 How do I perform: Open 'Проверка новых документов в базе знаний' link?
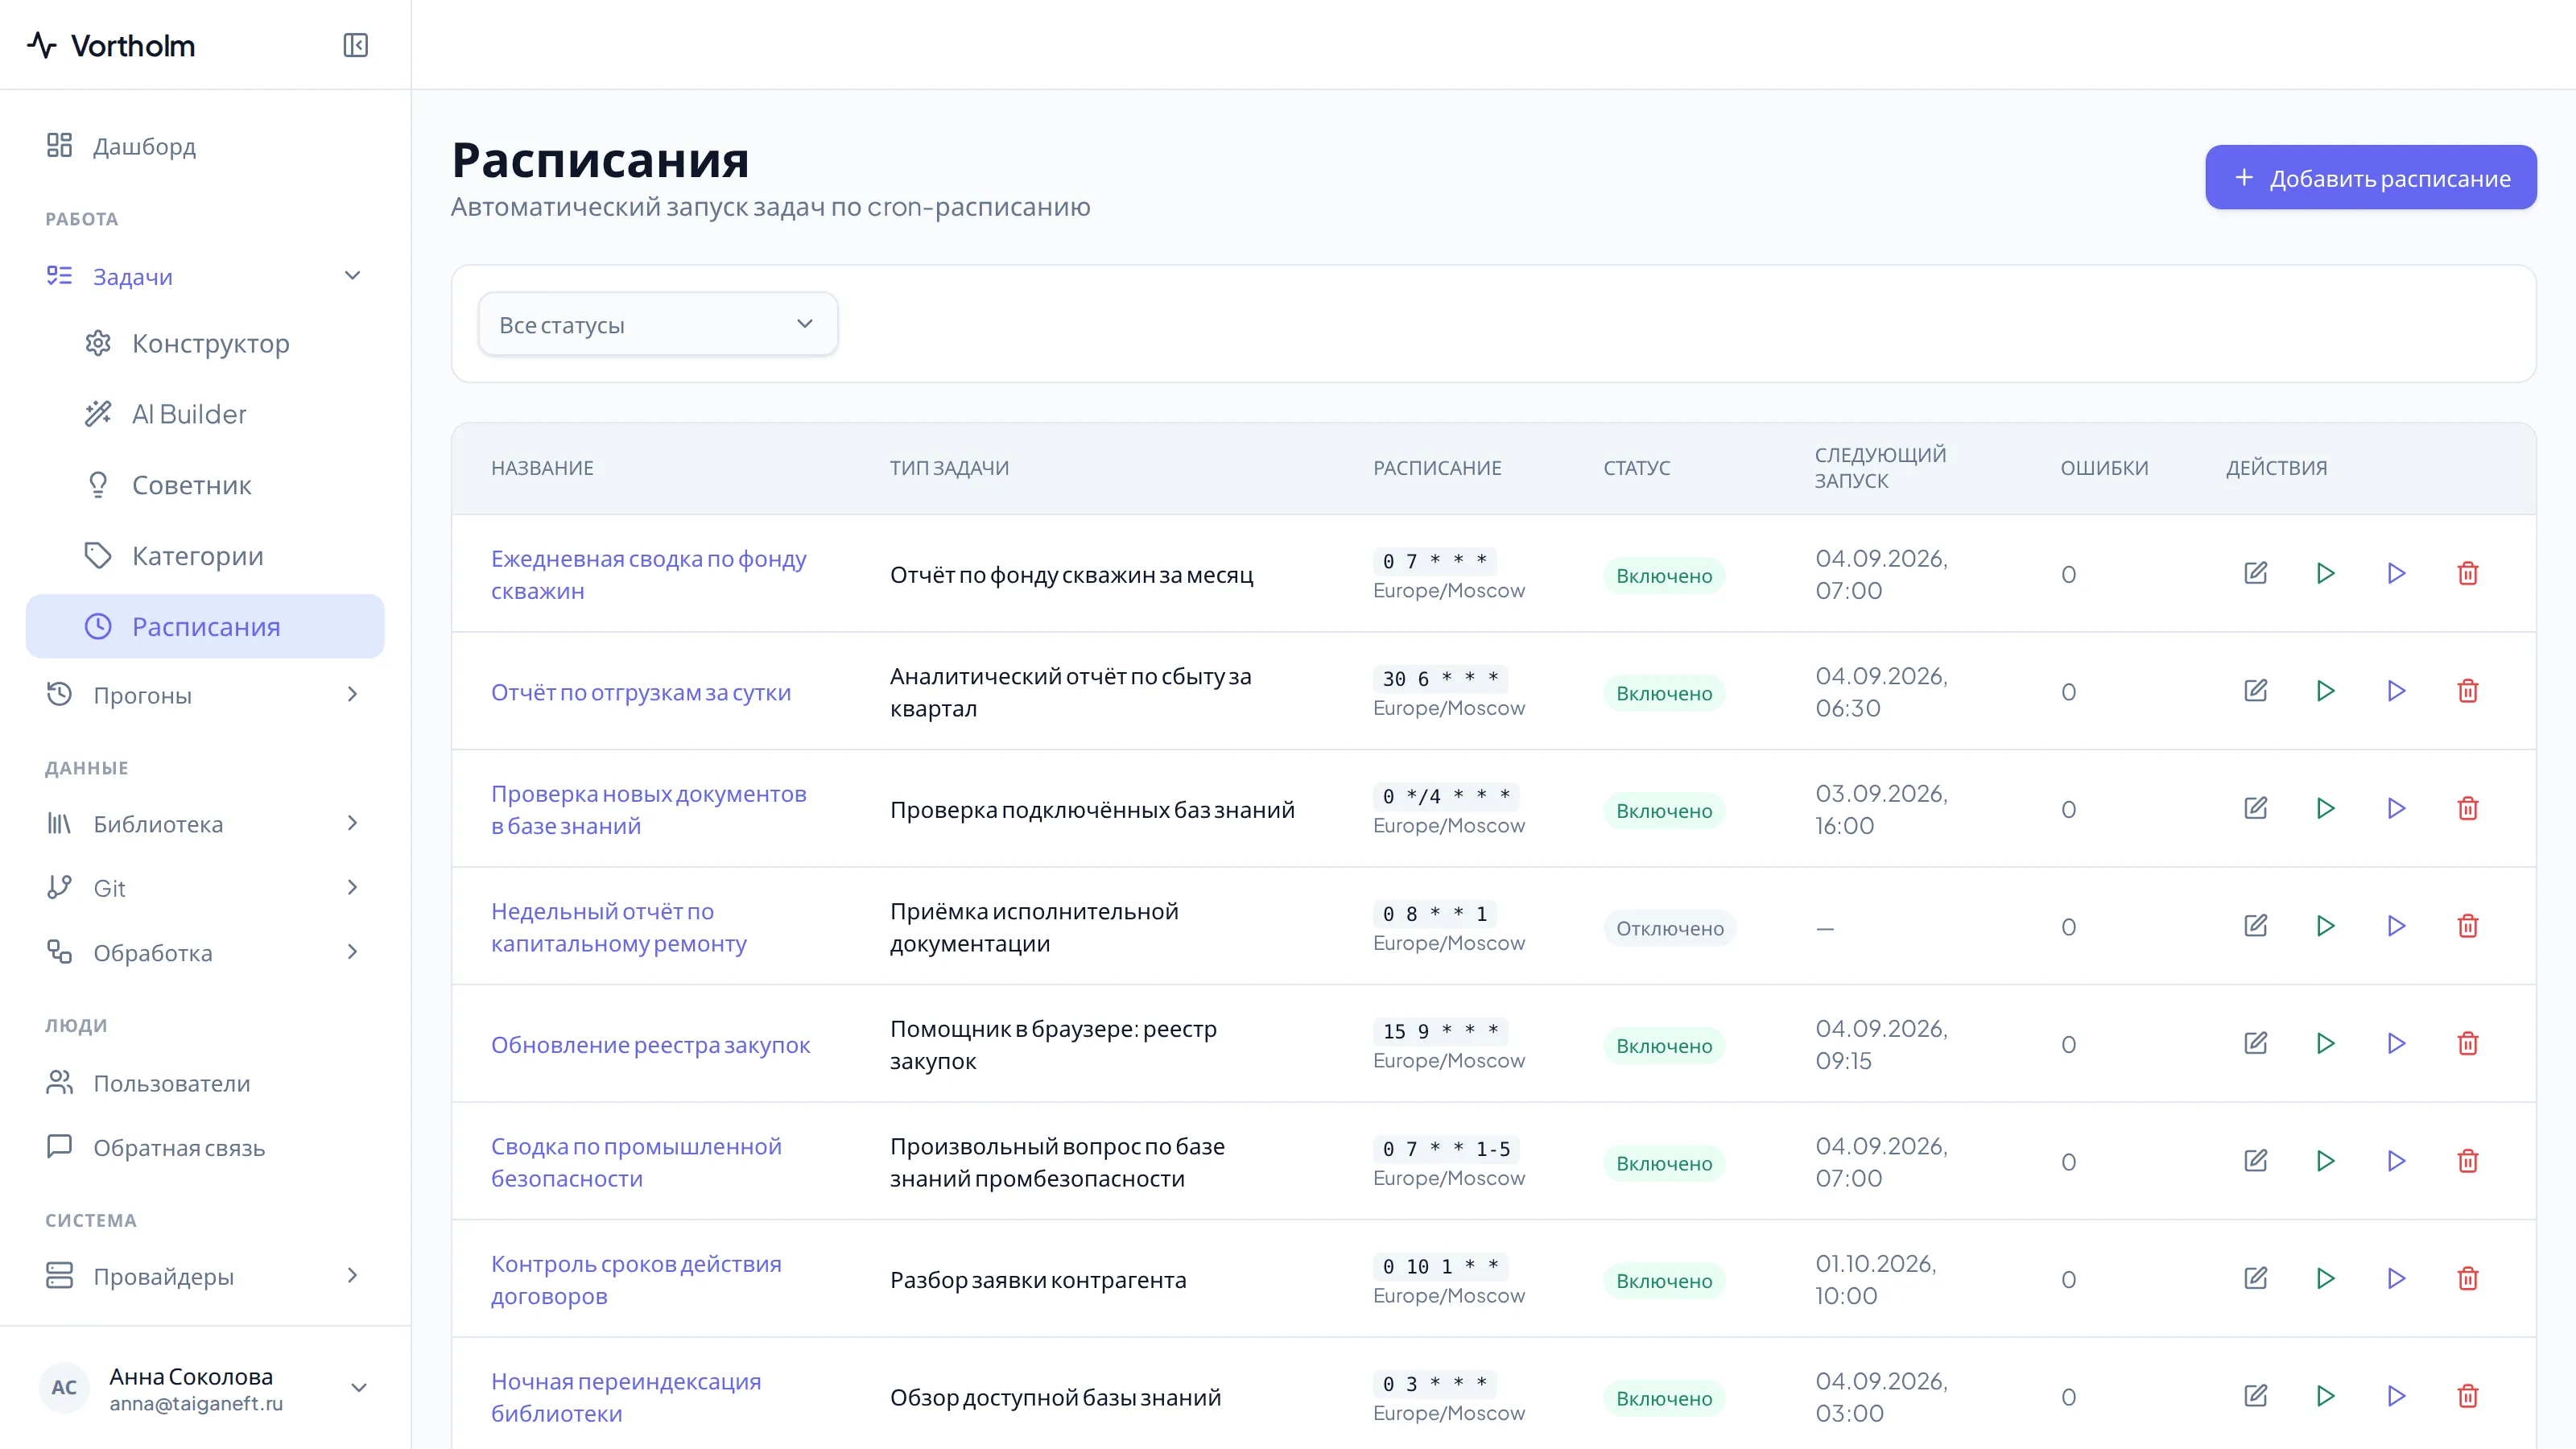[648, 809]
